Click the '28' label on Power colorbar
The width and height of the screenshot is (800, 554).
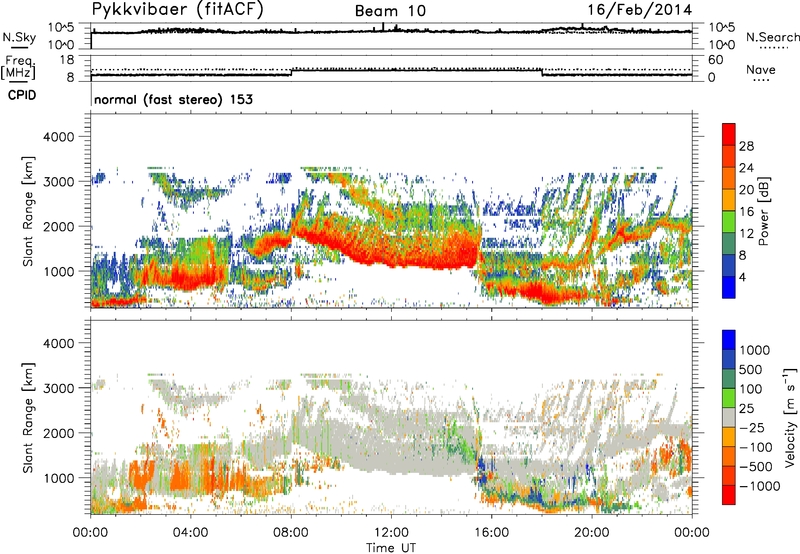tap(746, 146)
